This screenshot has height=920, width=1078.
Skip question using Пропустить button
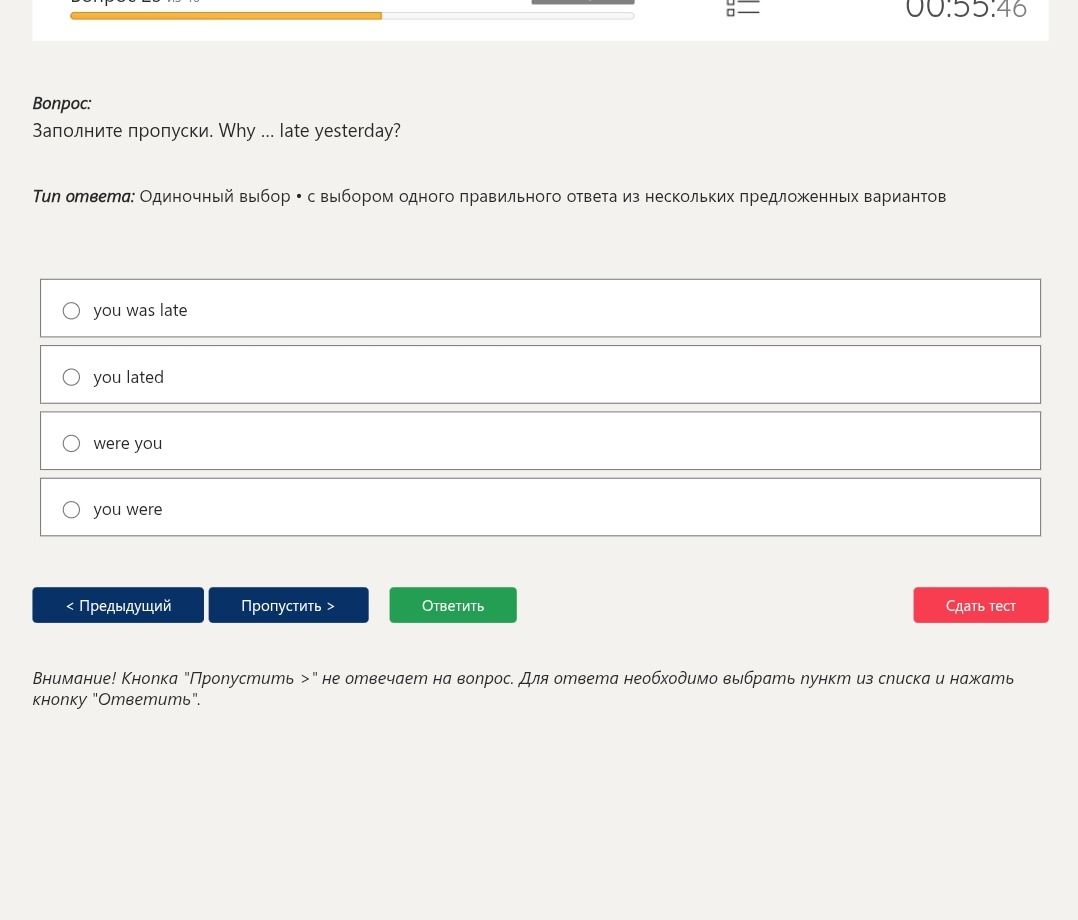[x=289, y=605]
